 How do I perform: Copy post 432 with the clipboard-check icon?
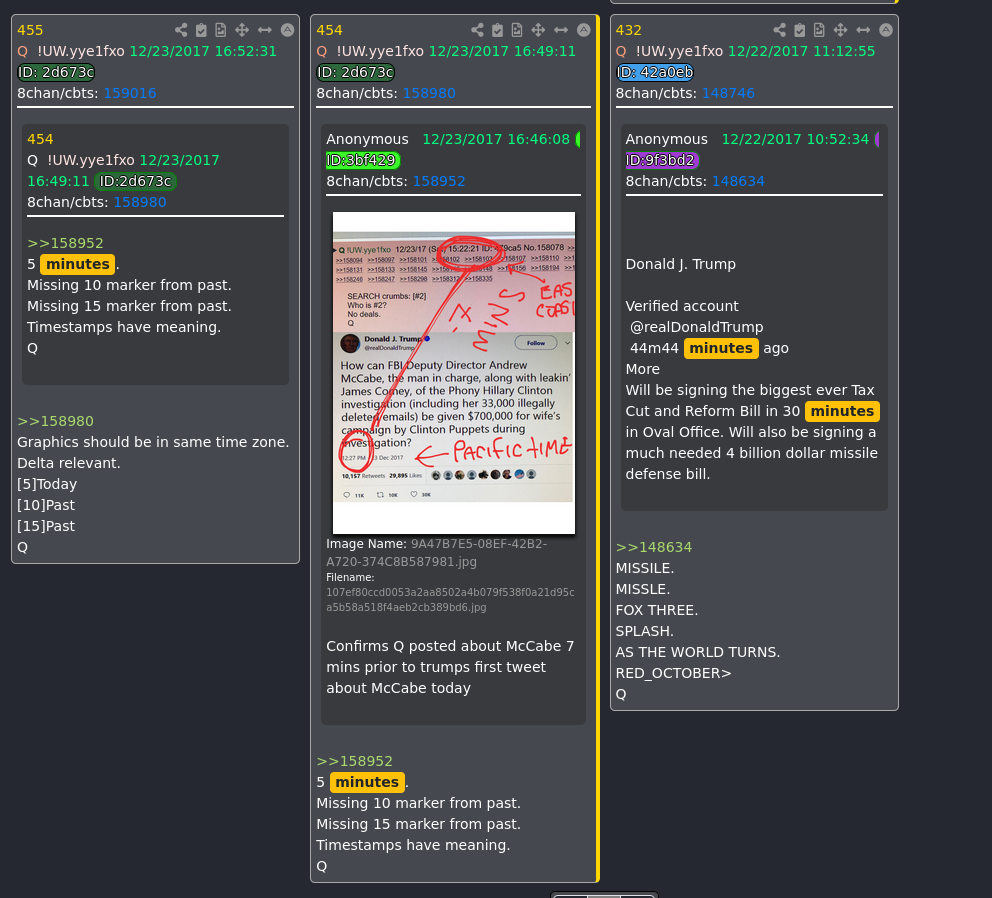pyautogui.click(x=800, y=30)
